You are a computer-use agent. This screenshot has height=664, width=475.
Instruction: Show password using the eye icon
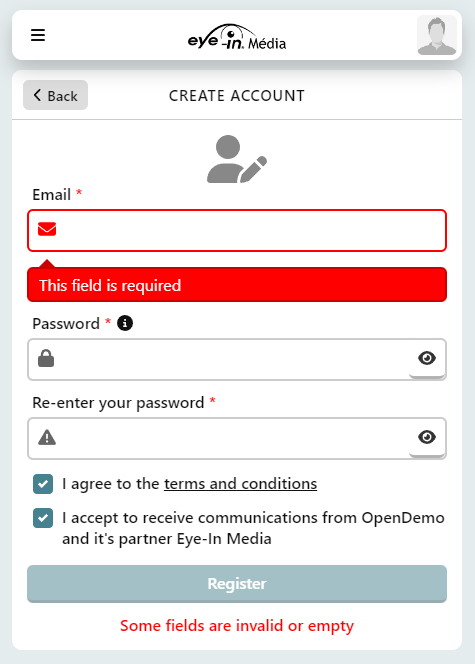[x=427, y=358]
